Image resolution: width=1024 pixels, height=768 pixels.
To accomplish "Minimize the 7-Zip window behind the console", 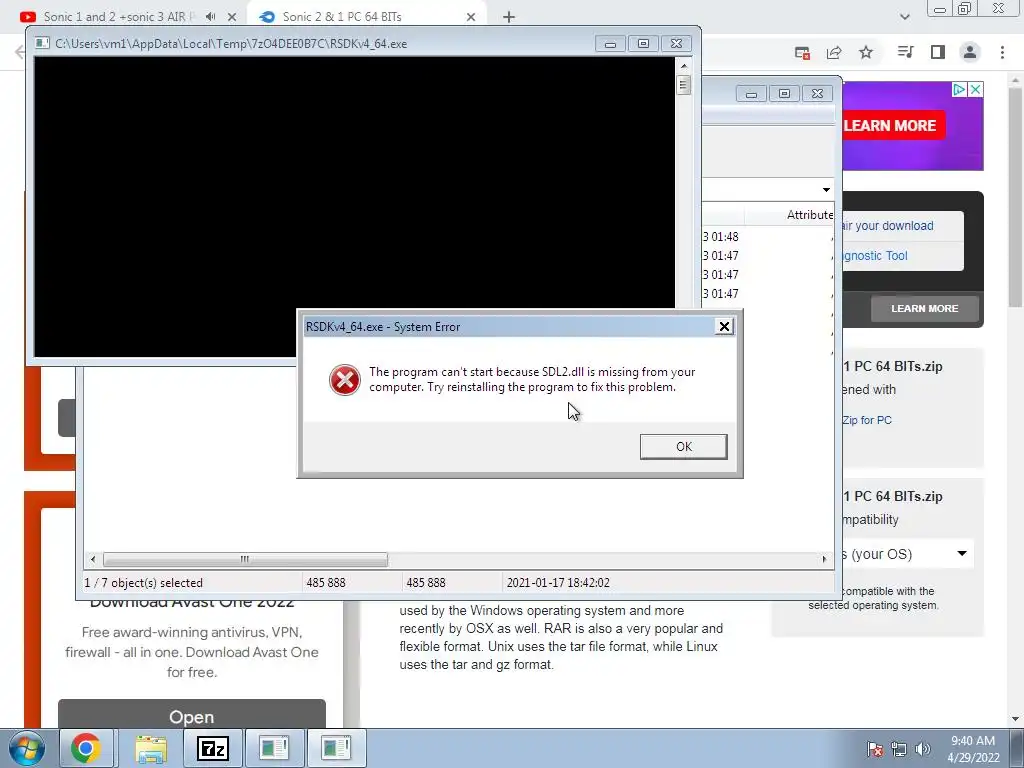I will point(751,94).
